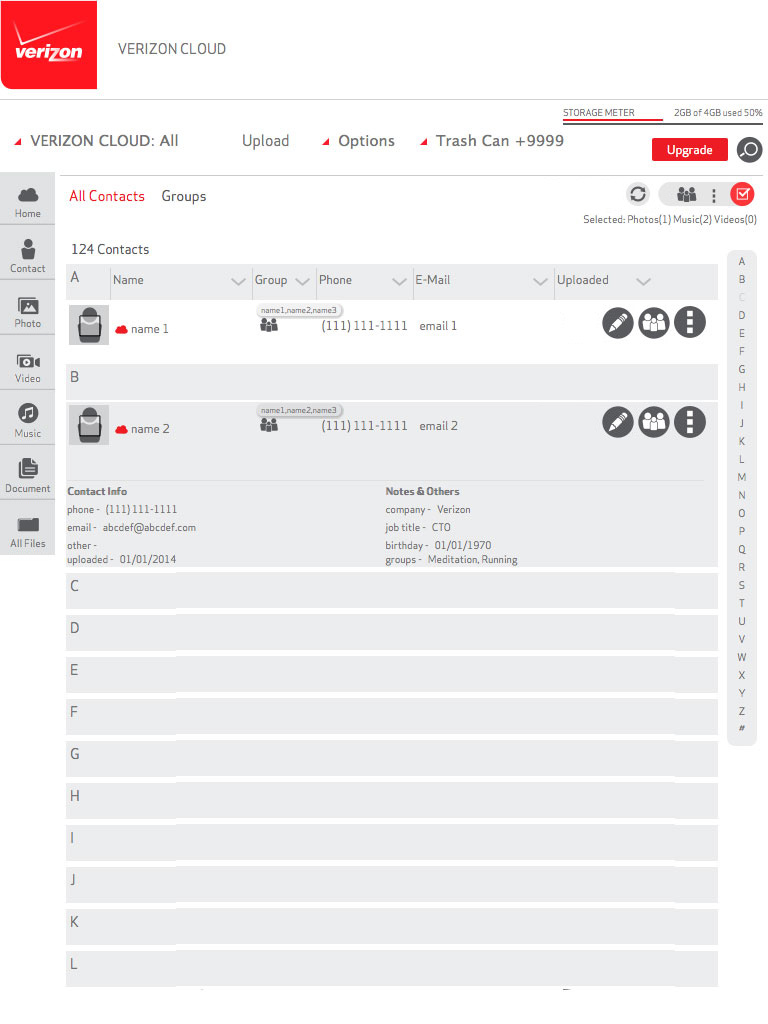The image size is (768, 1024).
Task: Open Video section in sidebar
Action: [x=28, y=367]
